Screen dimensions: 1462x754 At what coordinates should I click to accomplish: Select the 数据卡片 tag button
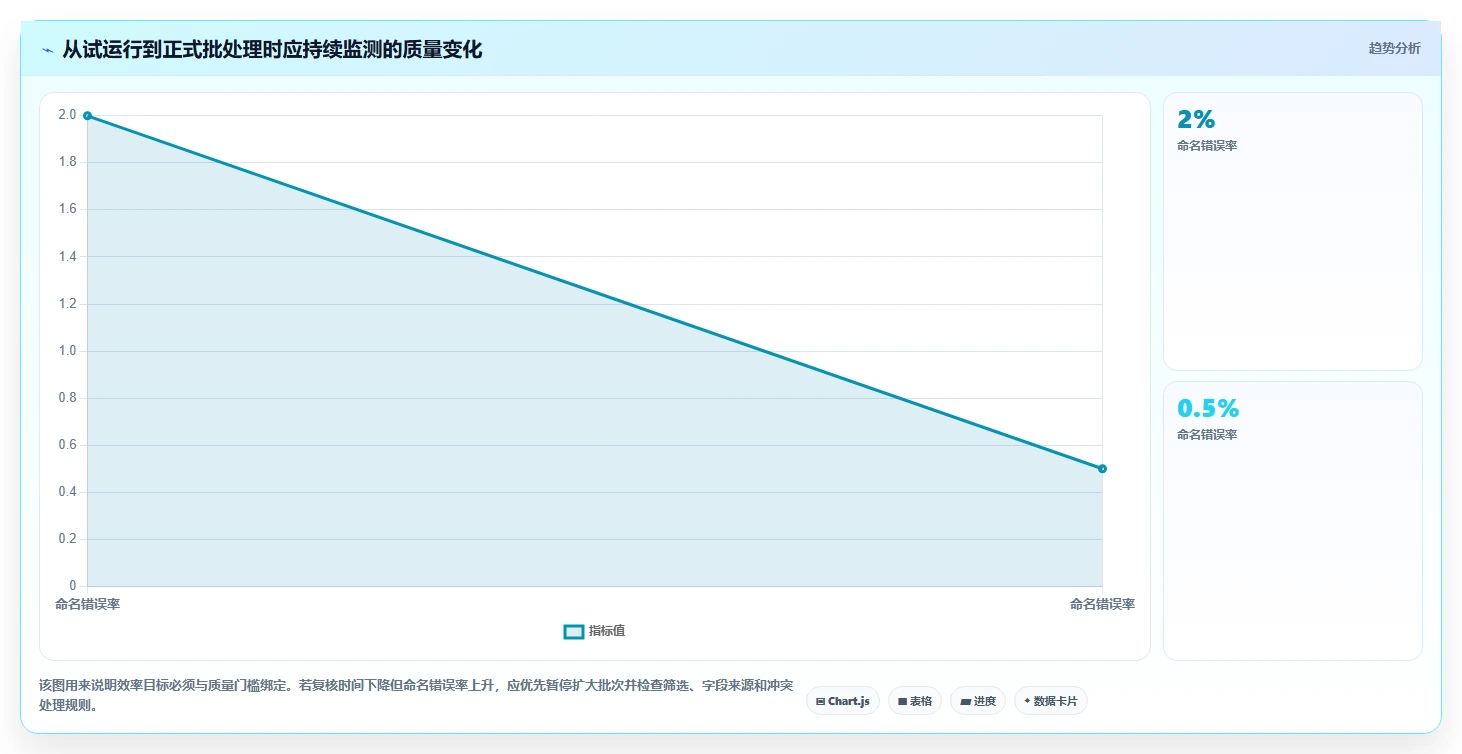pyautogui.click(x=1050, y=701)
